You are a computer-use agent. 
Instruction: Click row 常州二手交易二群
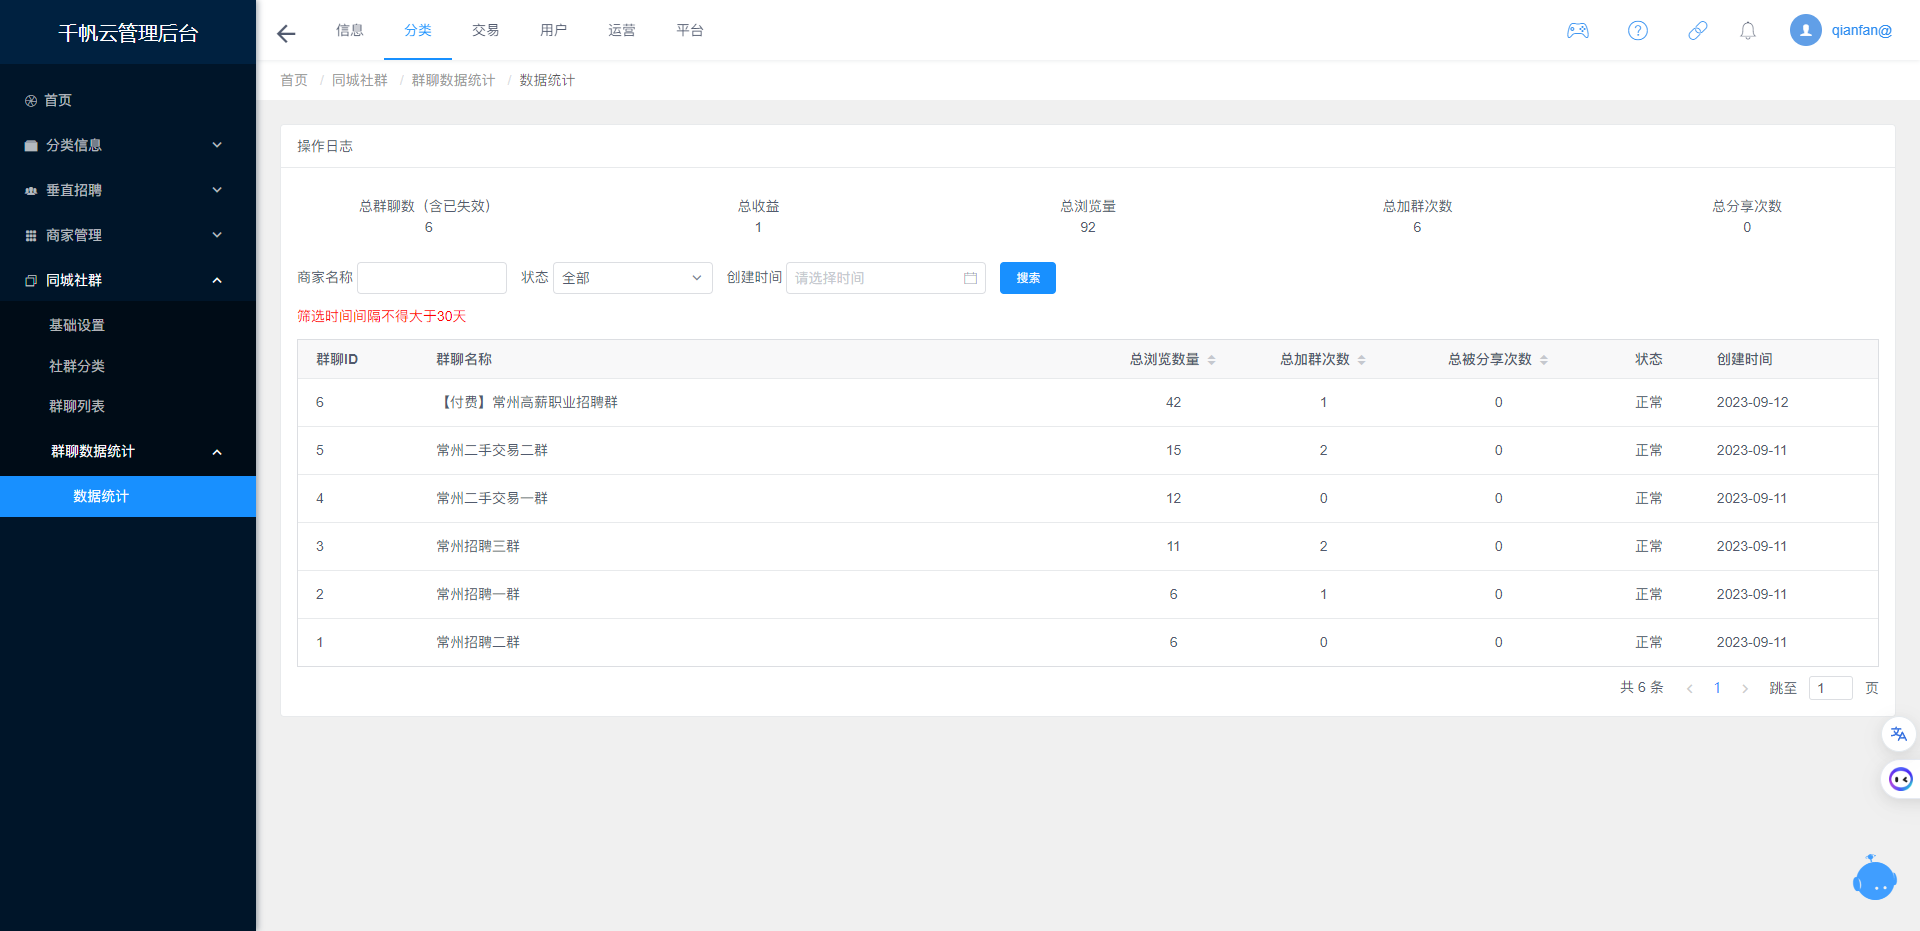(1088, 450)
